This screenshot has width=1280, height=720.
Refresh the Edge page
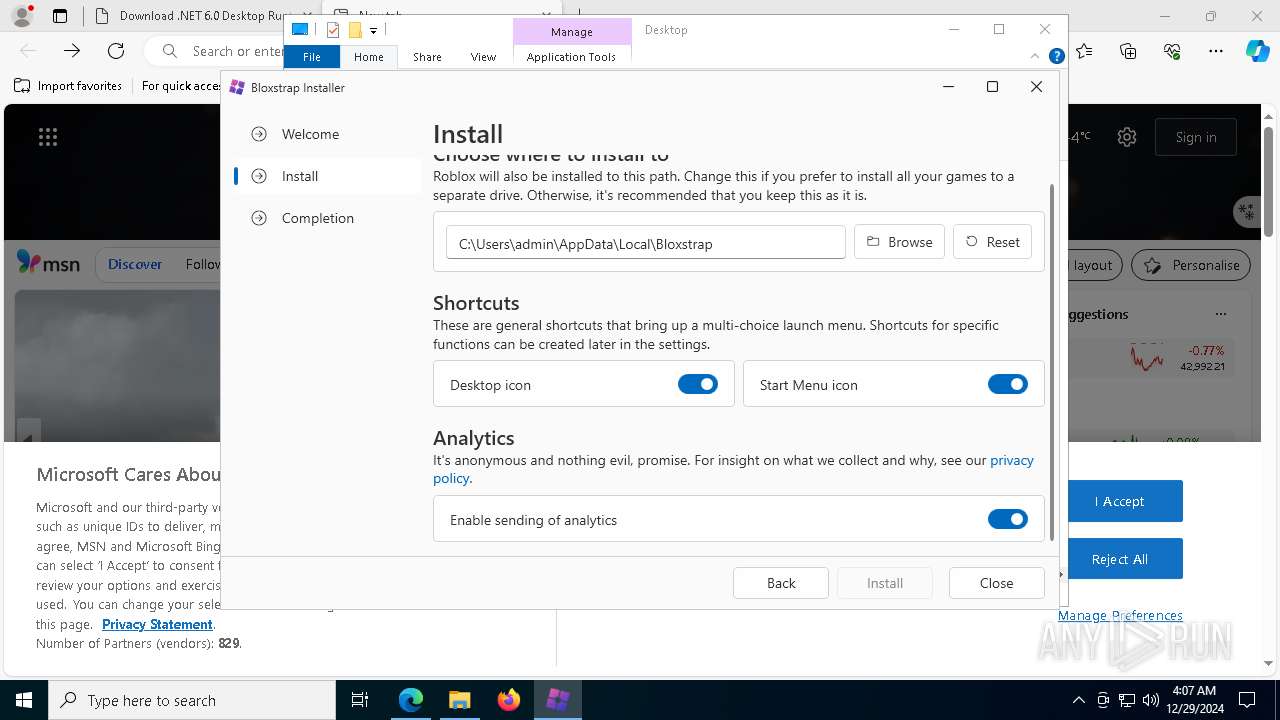(116, 50)
